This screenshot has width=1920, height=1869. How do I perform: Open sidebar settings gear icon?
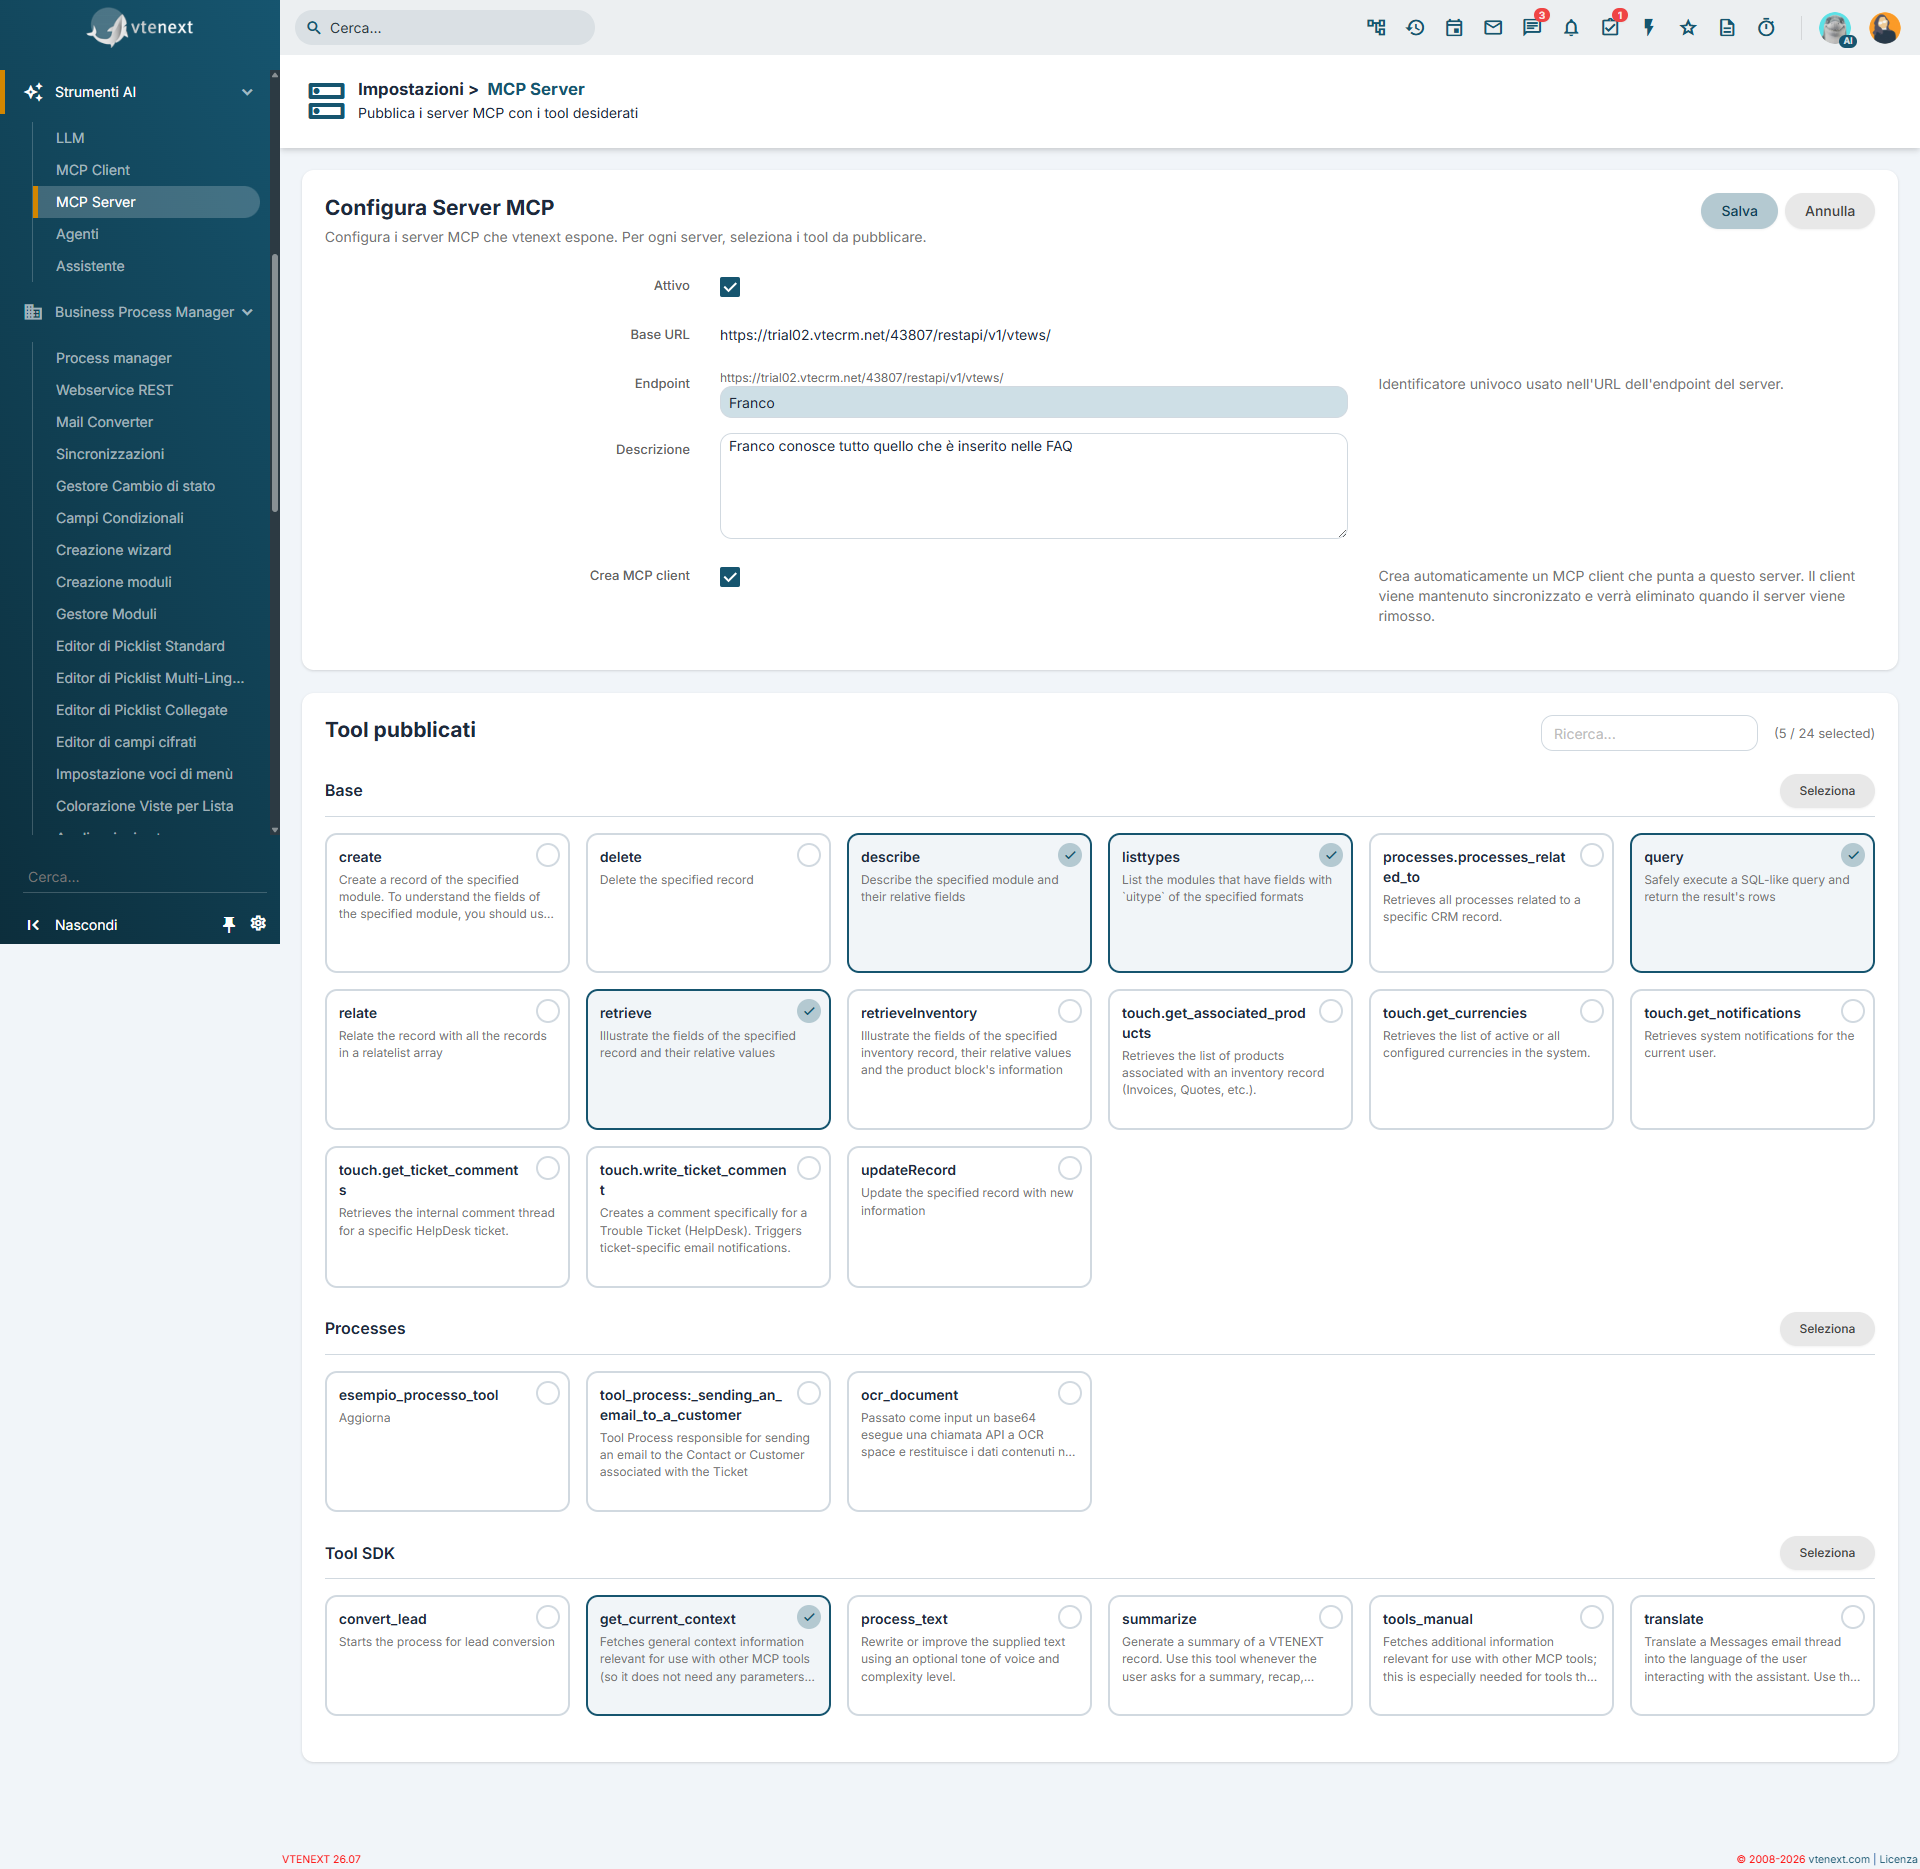[258, 924]
